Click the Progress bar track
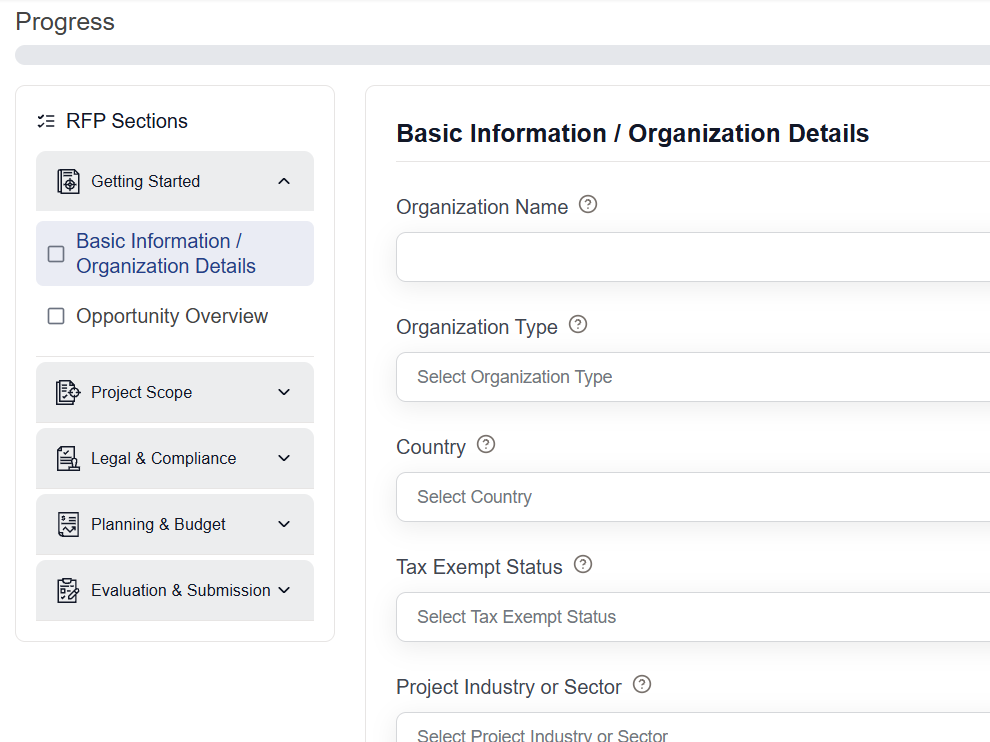The height and width of the screenshot is (742, 990). pyautogui.click(x=503, y=55)
